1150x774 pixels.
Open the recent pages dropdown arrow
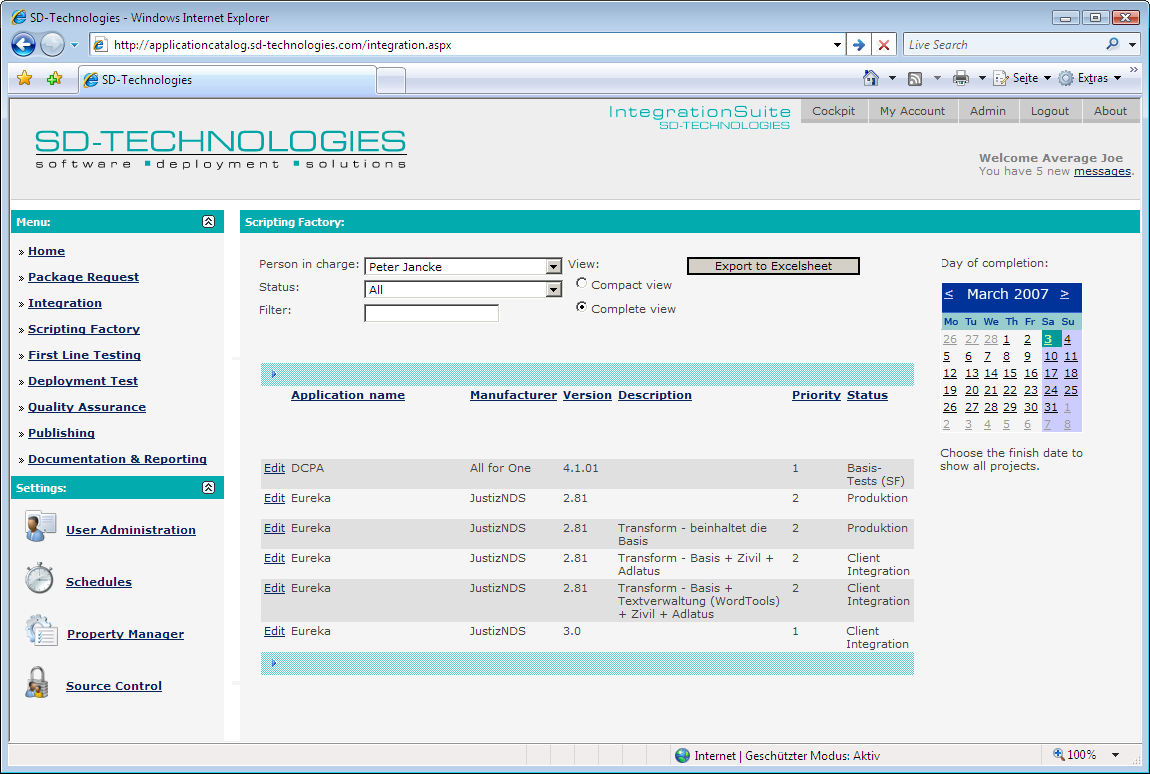tap(74, 45)
